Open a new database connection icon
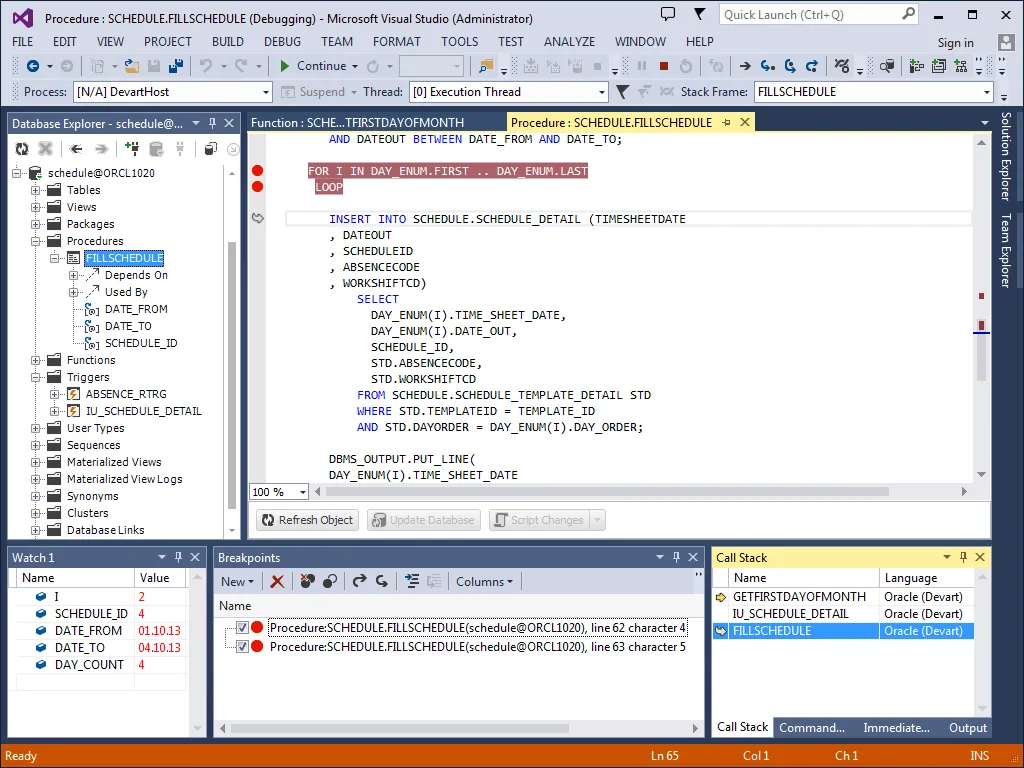 [132, 148]
